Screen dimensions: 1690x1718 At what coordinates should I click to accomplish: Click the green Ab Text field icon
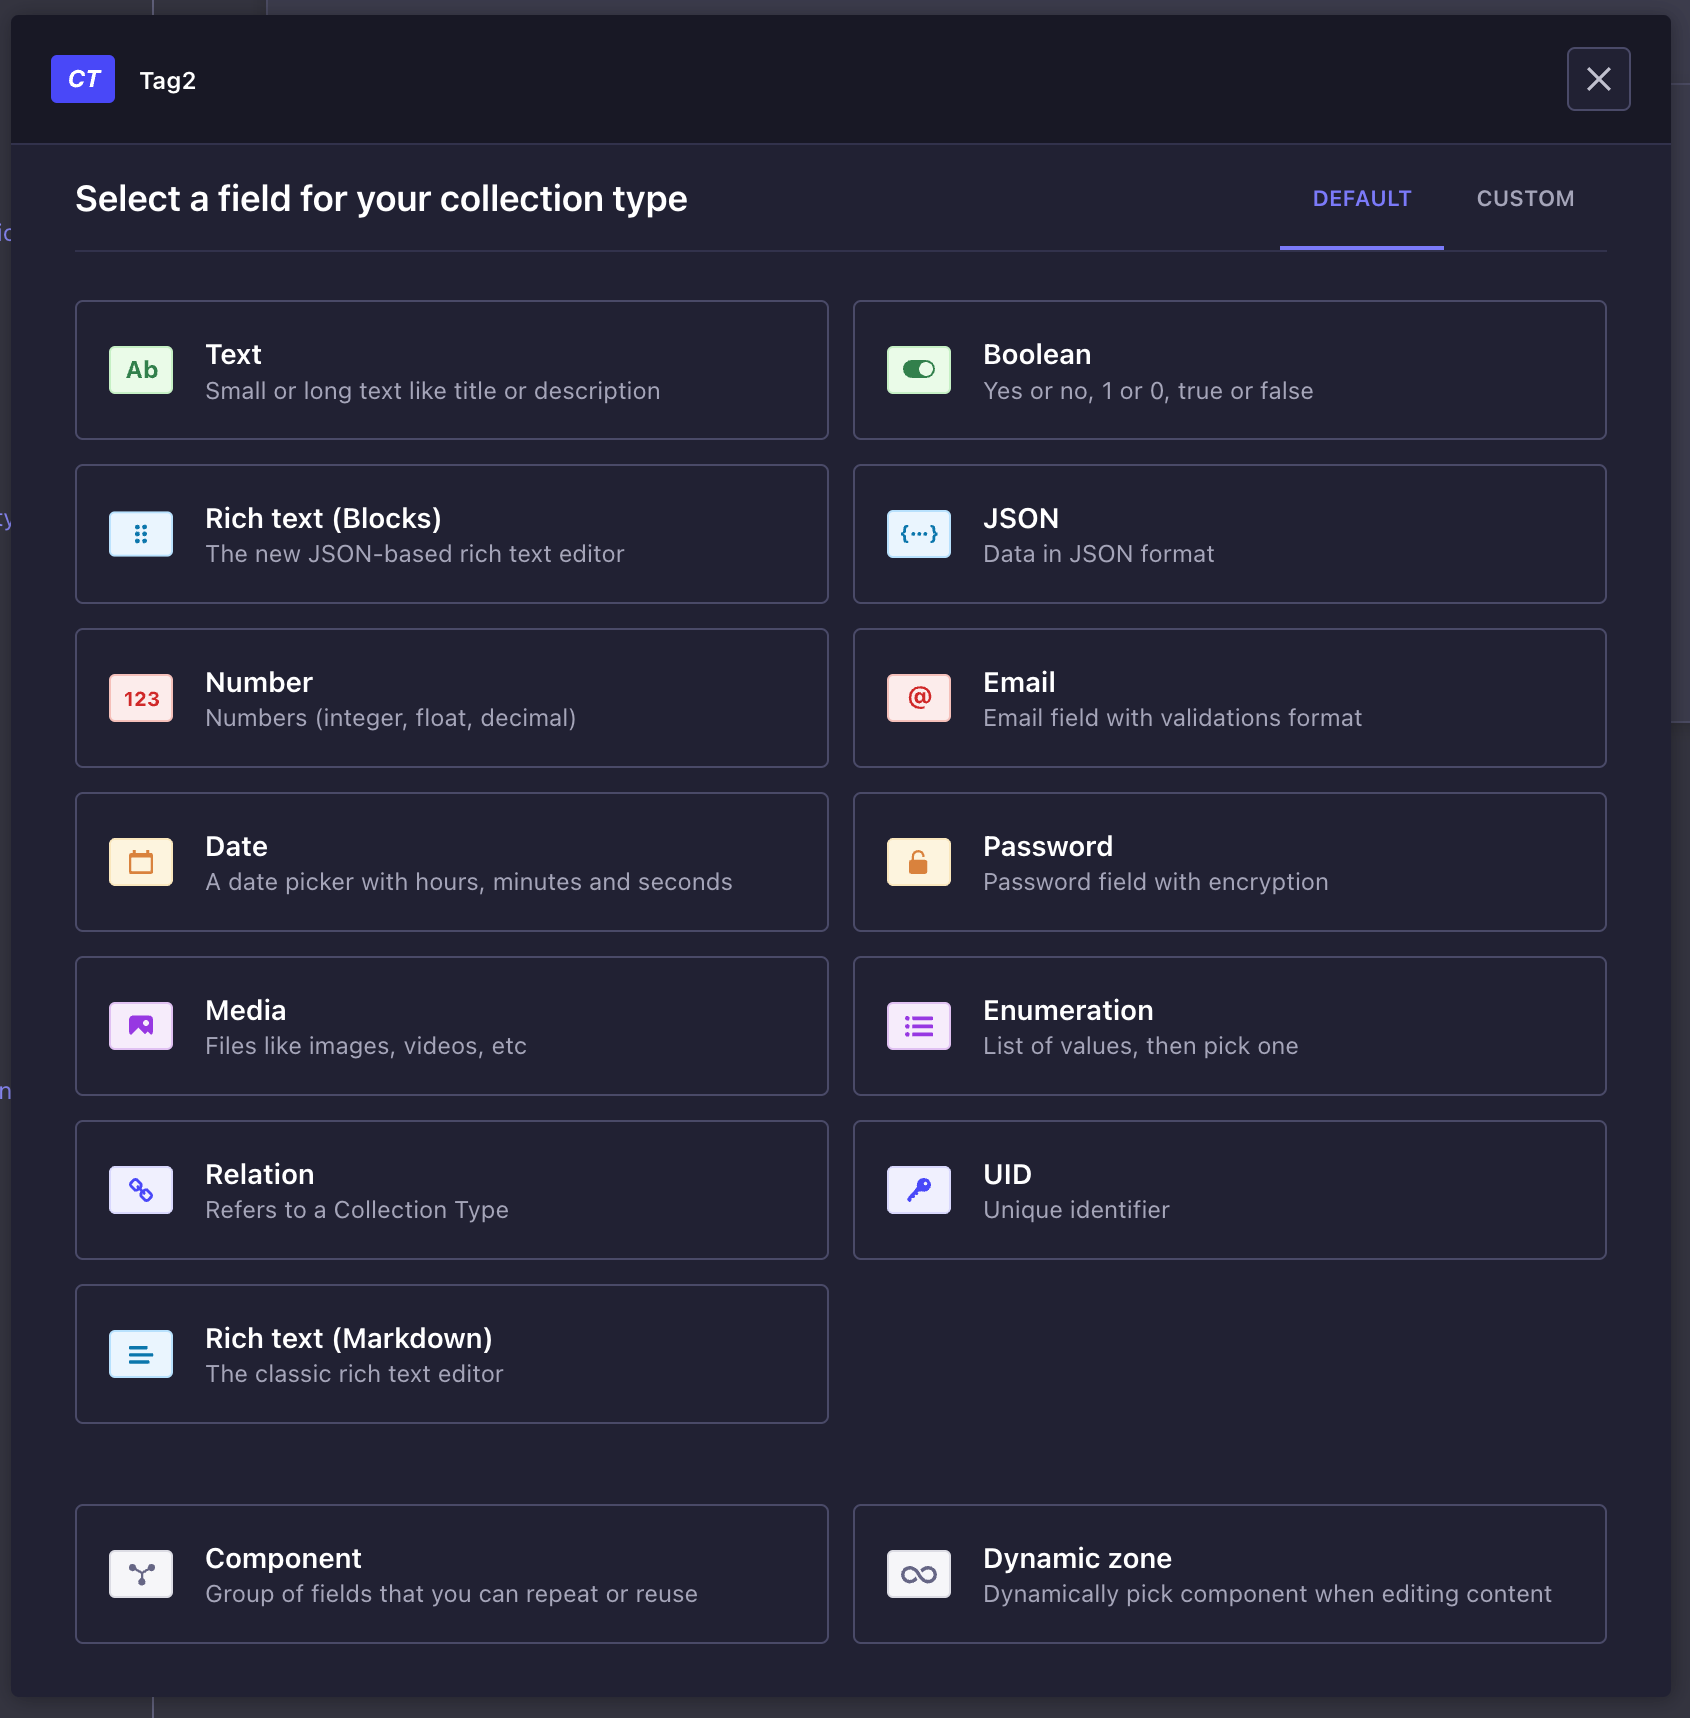coord(141,370)
